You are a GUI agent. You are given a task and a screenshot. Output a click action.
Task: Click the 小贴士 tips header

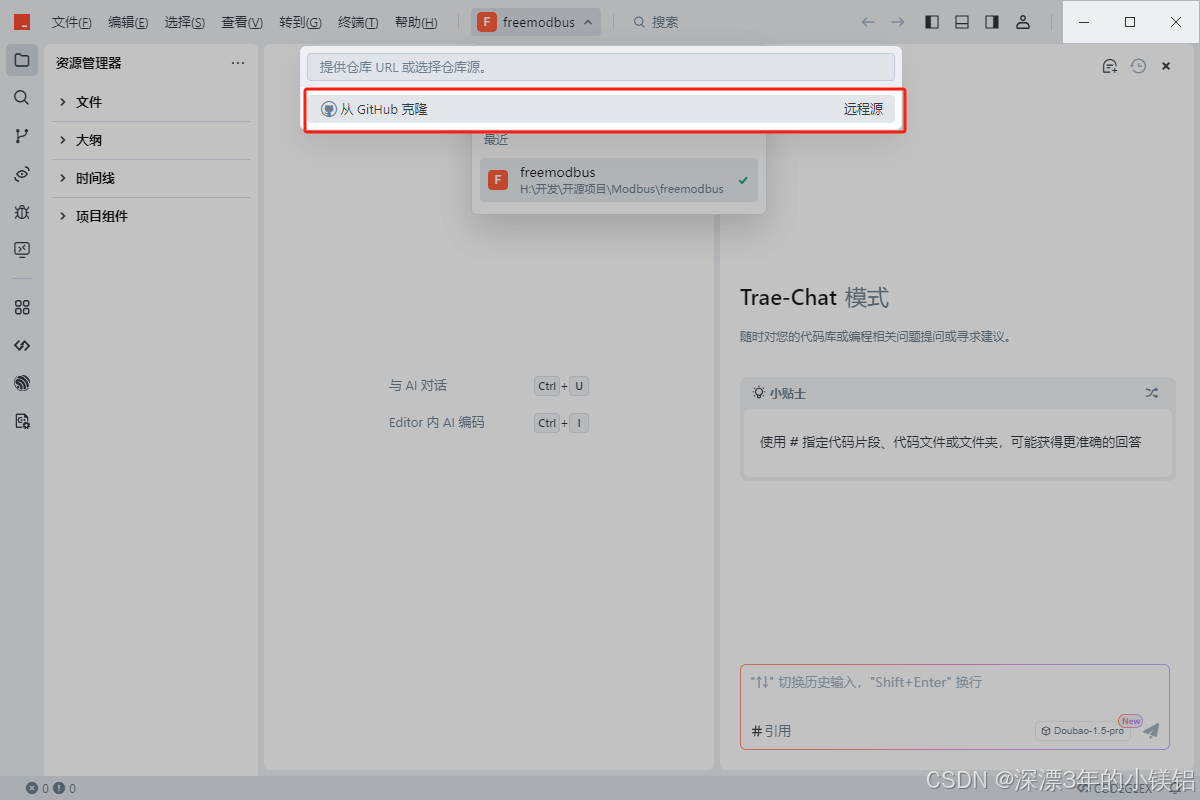click(779, 393)
